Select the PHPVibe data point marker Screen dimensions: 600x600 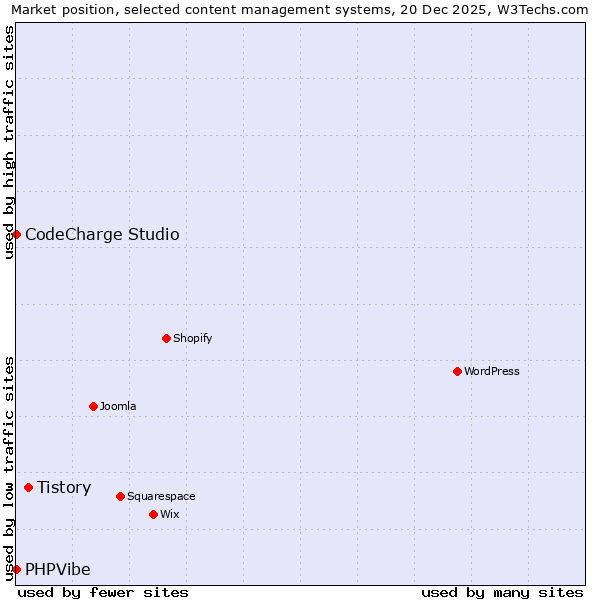(16, 569)
